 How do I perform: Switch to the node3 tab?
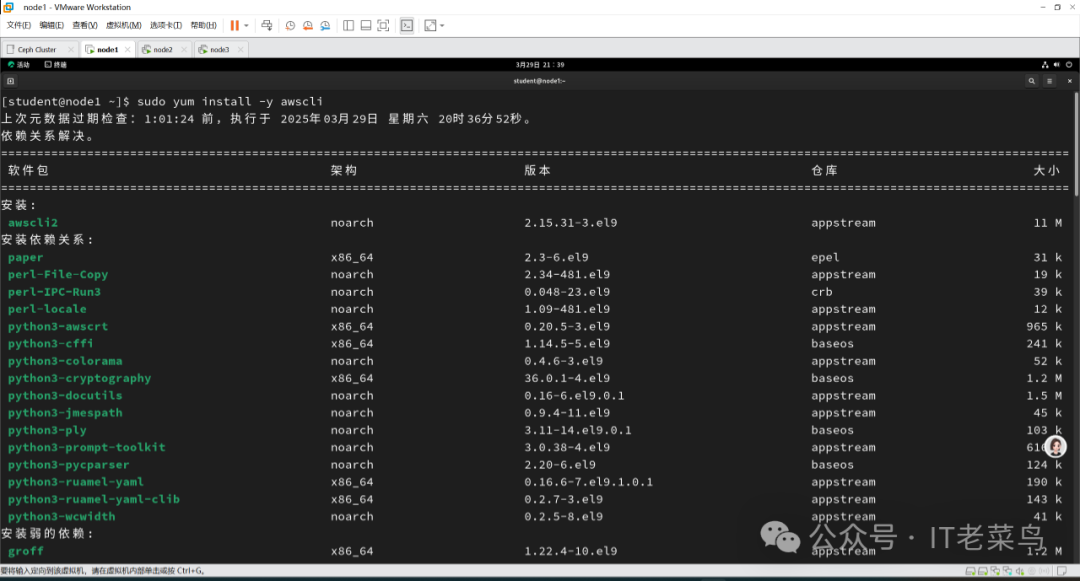[x=220, y=50]
